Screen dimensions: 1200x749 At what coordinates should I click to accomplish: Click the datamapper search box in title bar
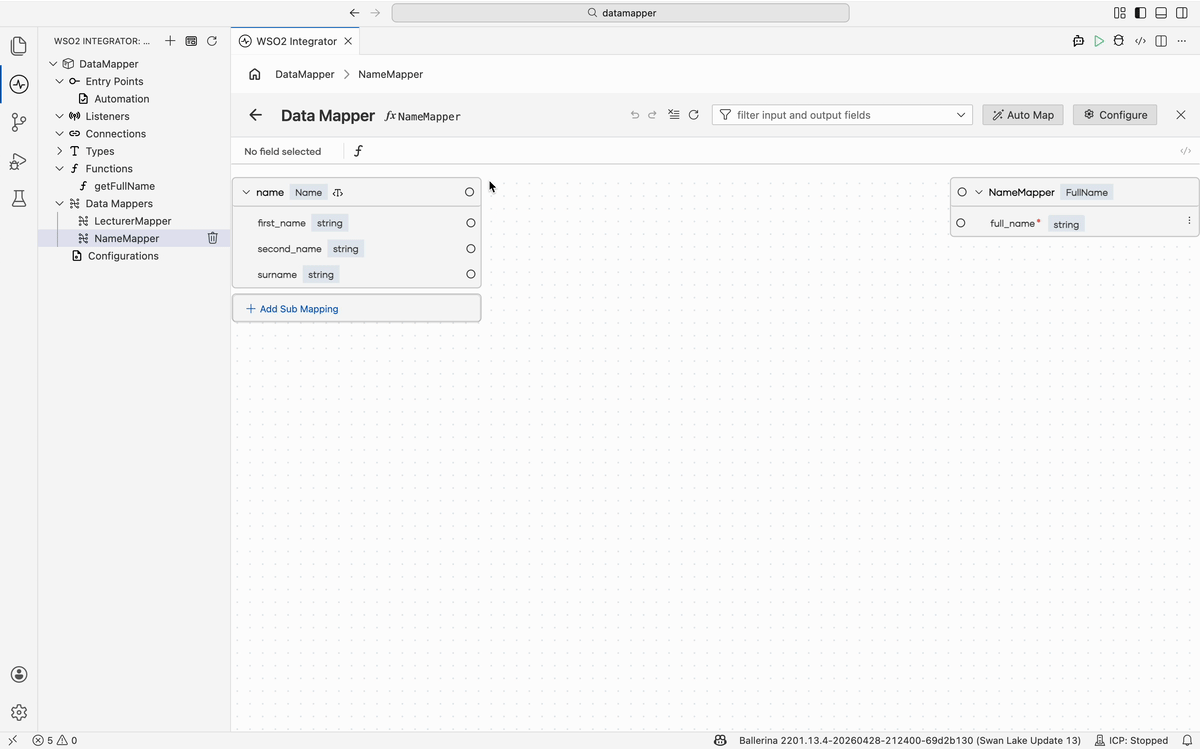(x=620, y=13)
